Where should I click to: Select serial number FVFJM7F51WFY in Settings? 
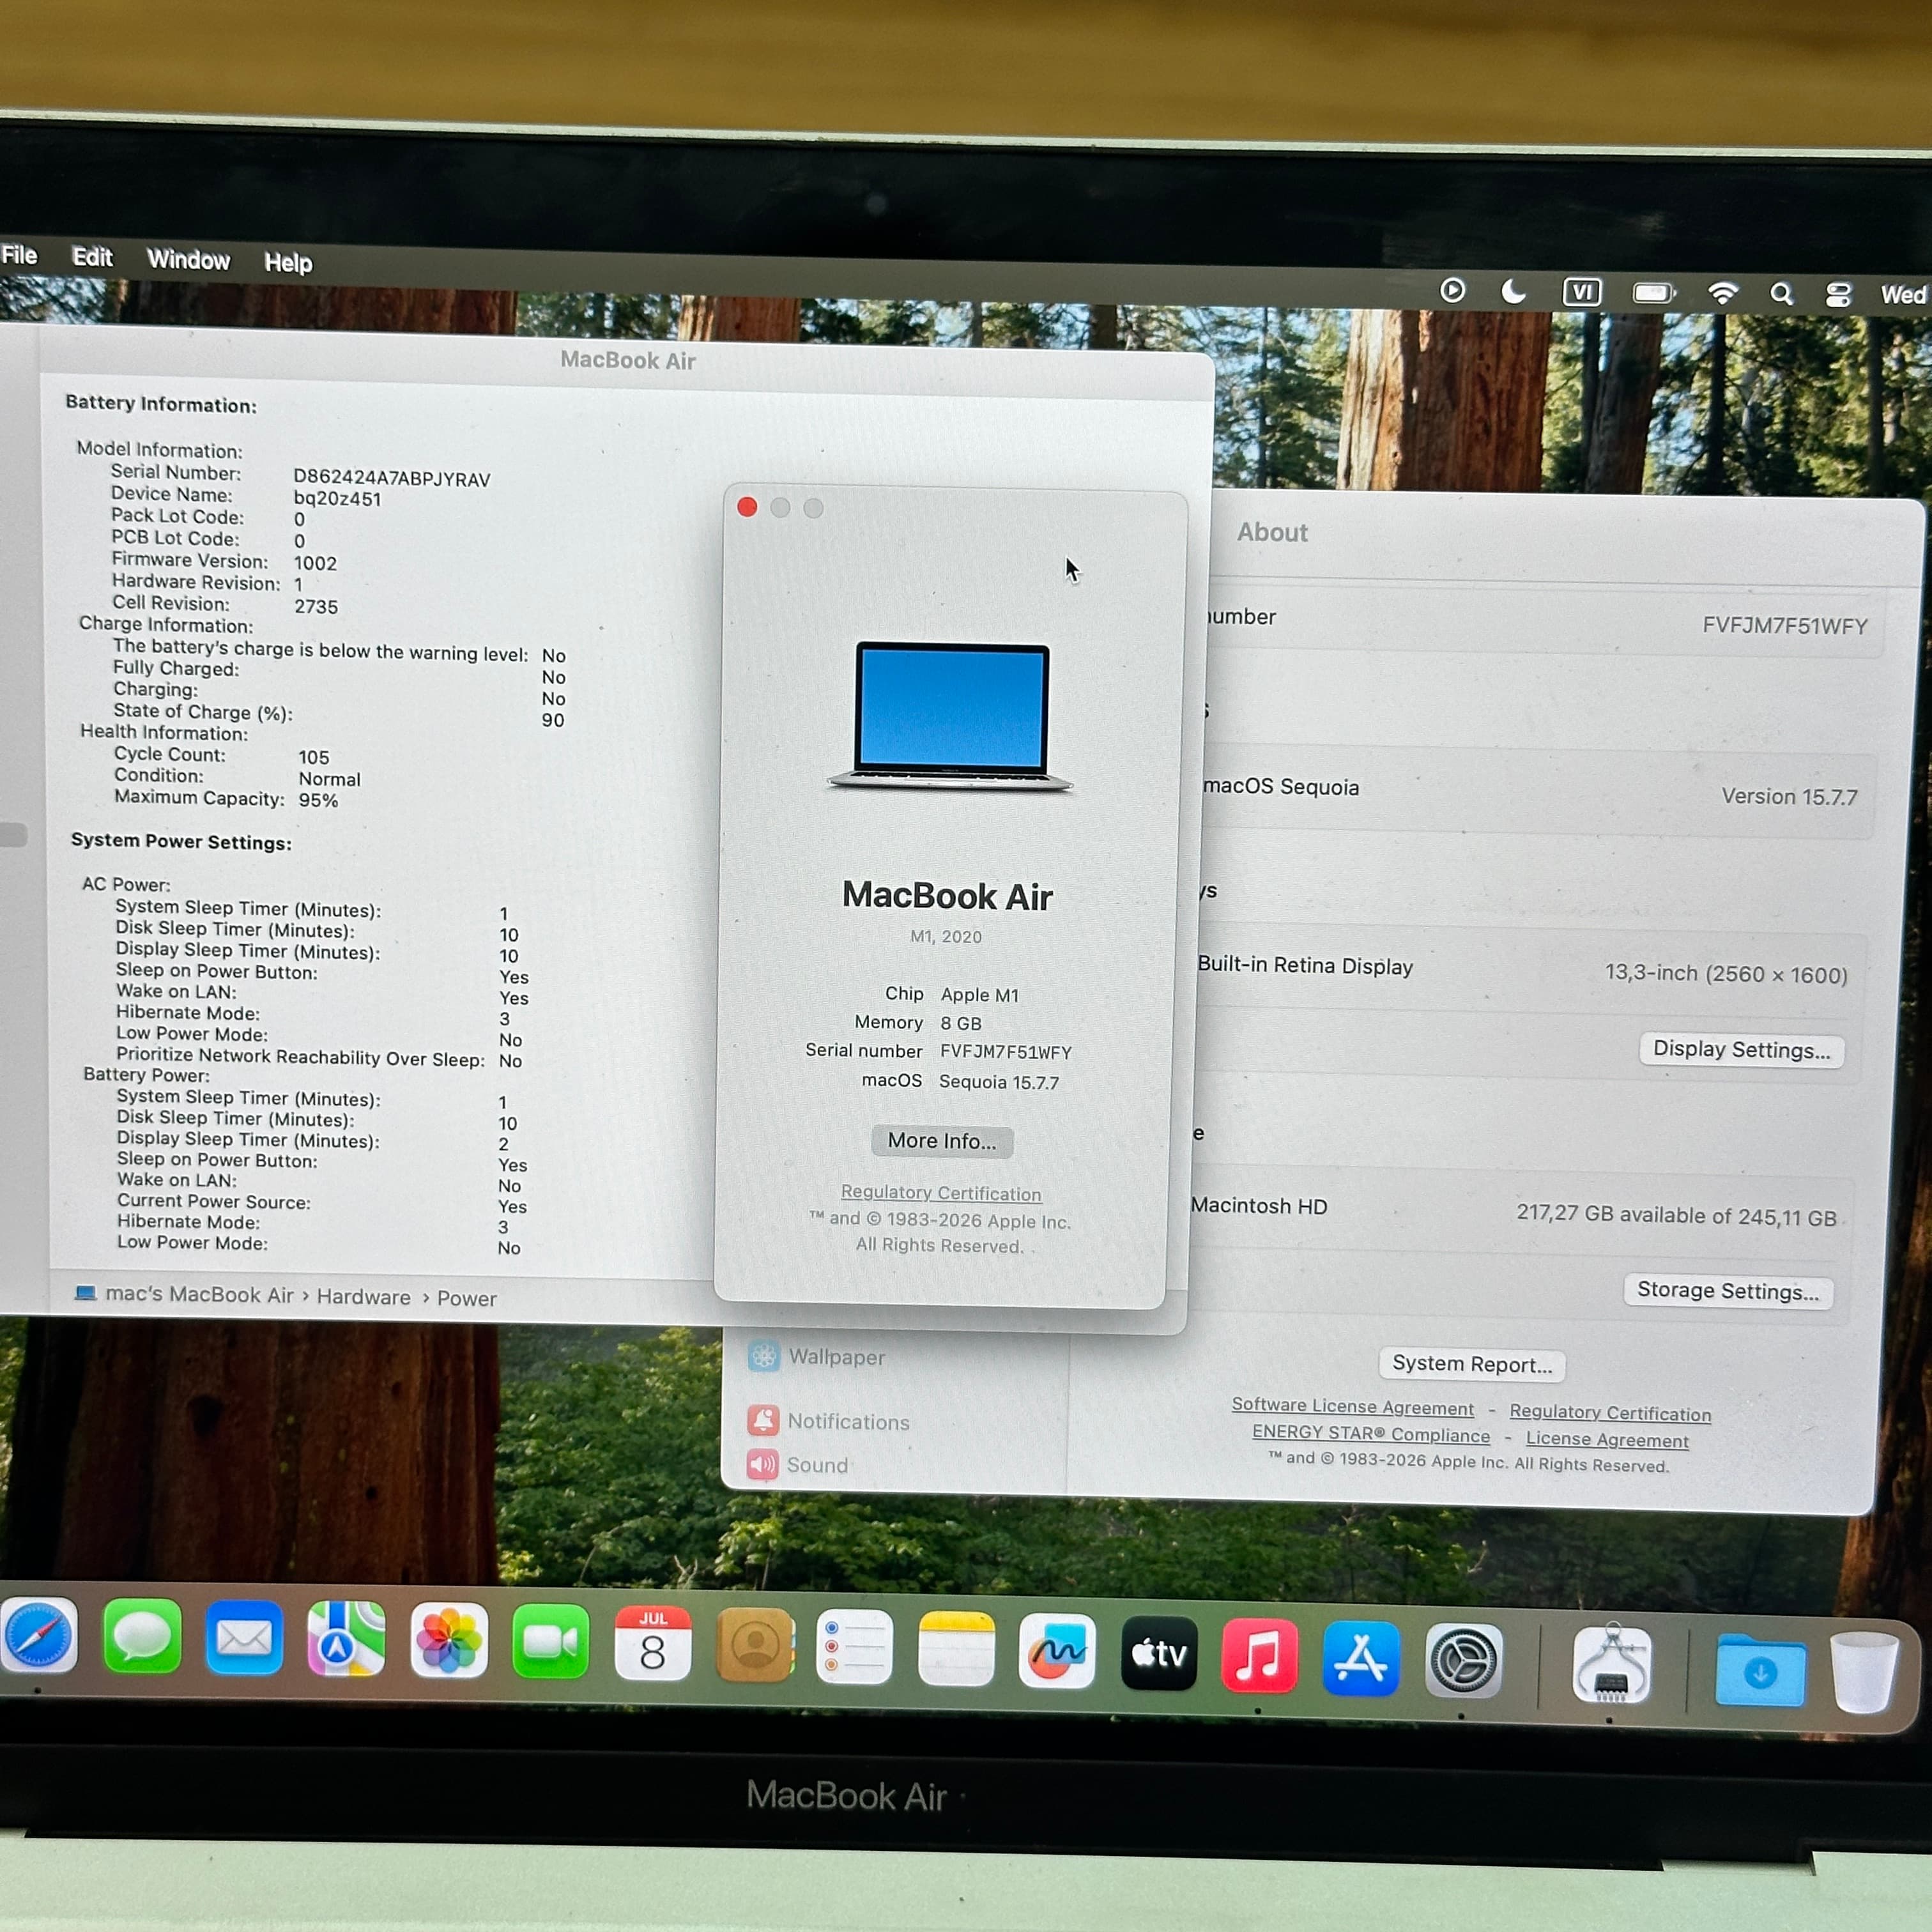[x=1785, y=626]
